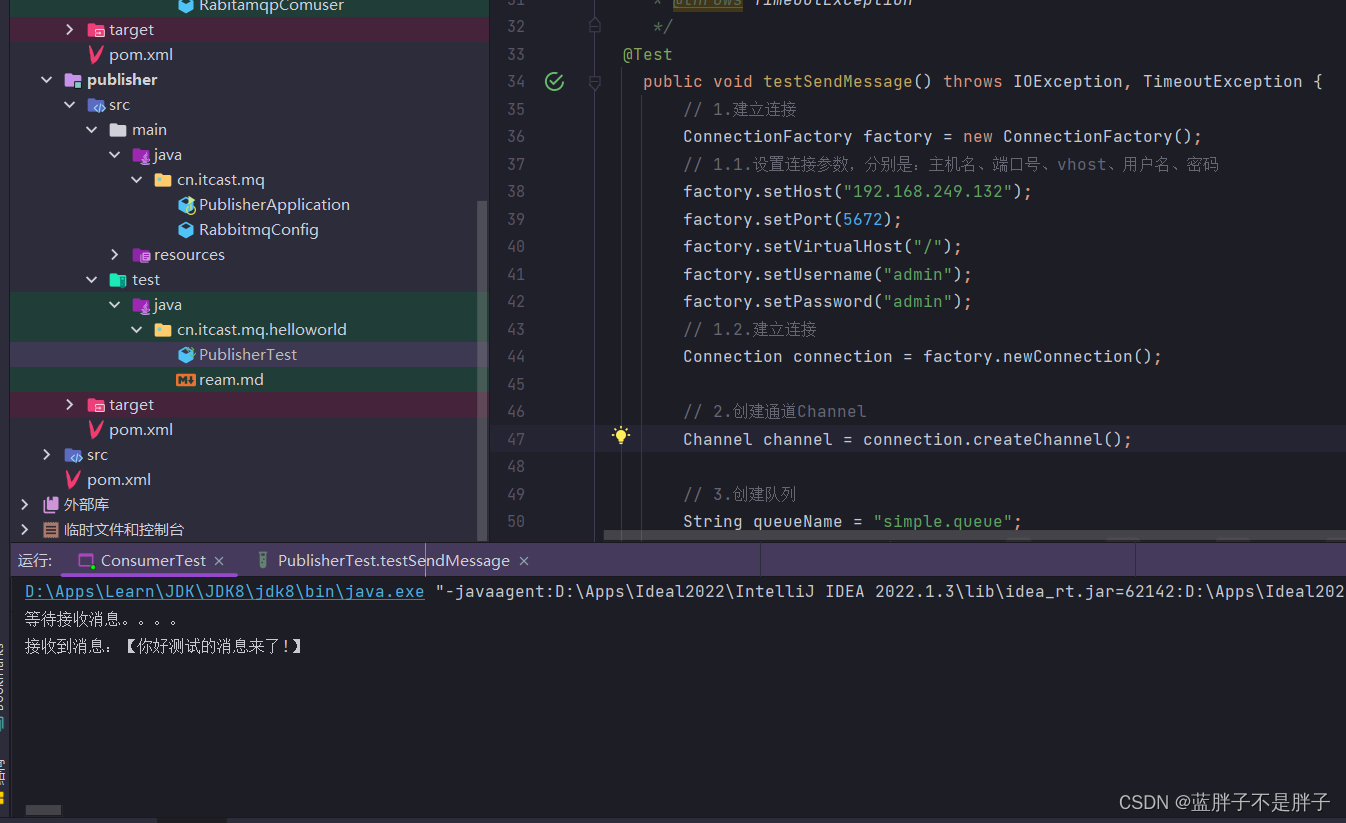Image resolution: width=1346 pixels, height=823 pixels.
Task: Select RabbitmqConfig in the project tree
Action: tap(259, 230)
